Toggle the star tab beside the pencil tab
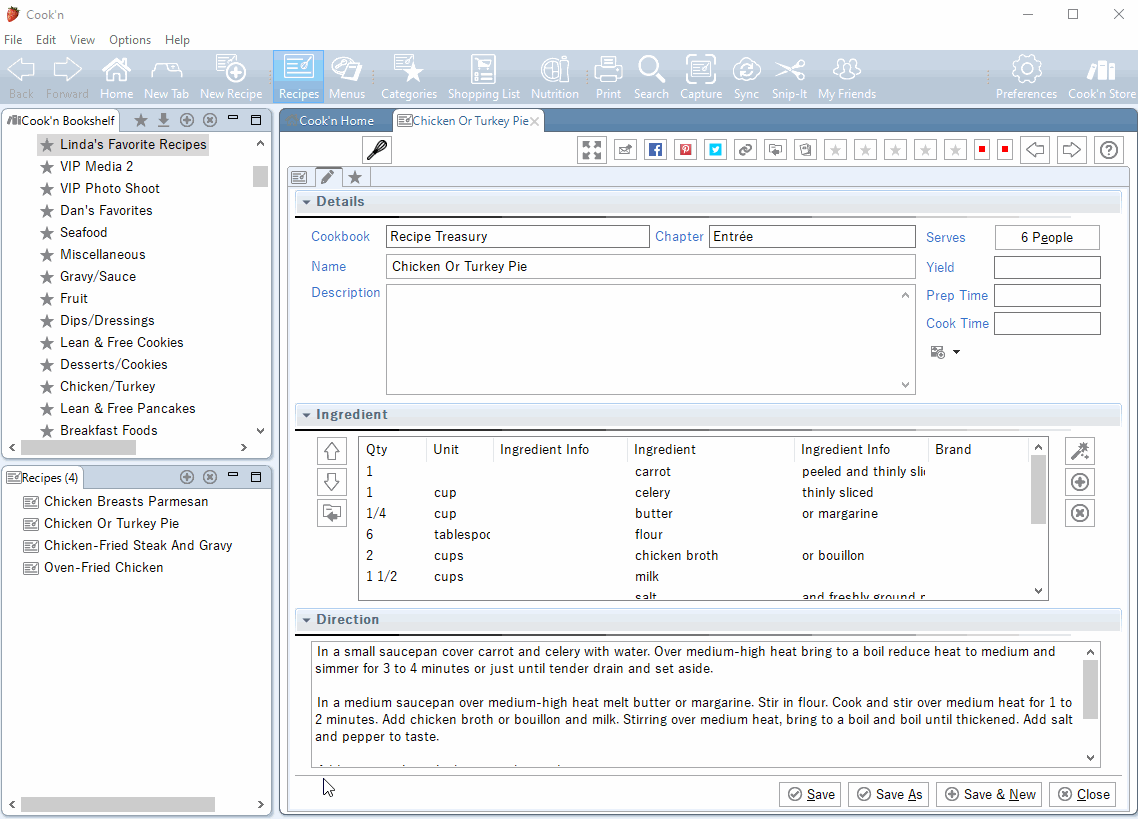Image resolution: width=1138 pixels, height=819 pixels. click(355, 177)
